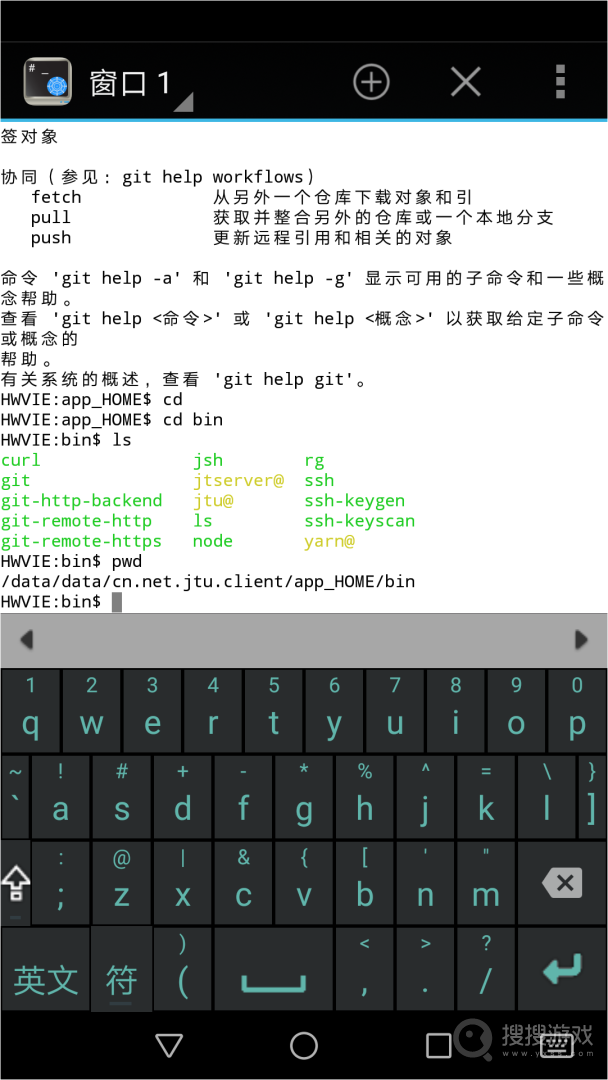Tap the q key
Screen dimensions: 608x1080
30,710
